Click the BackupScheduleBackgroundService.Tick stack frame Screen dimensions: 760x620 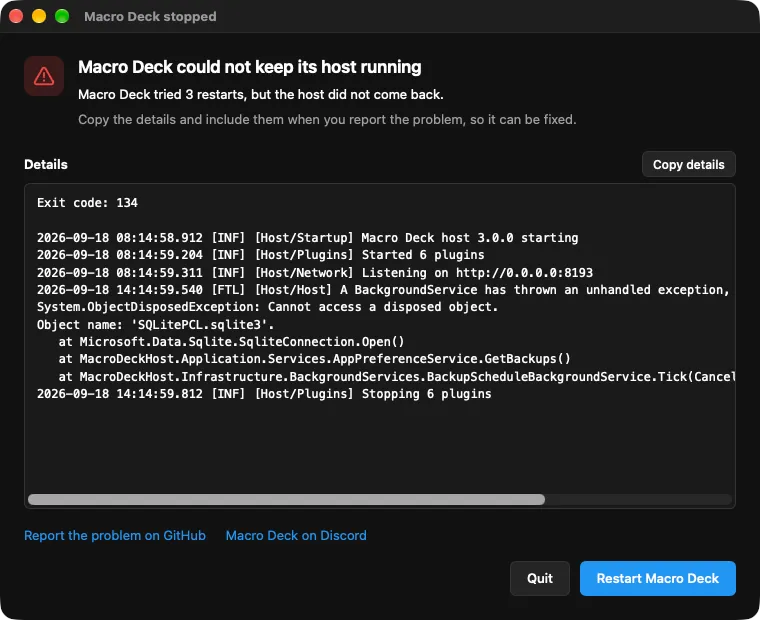[396, 377]
